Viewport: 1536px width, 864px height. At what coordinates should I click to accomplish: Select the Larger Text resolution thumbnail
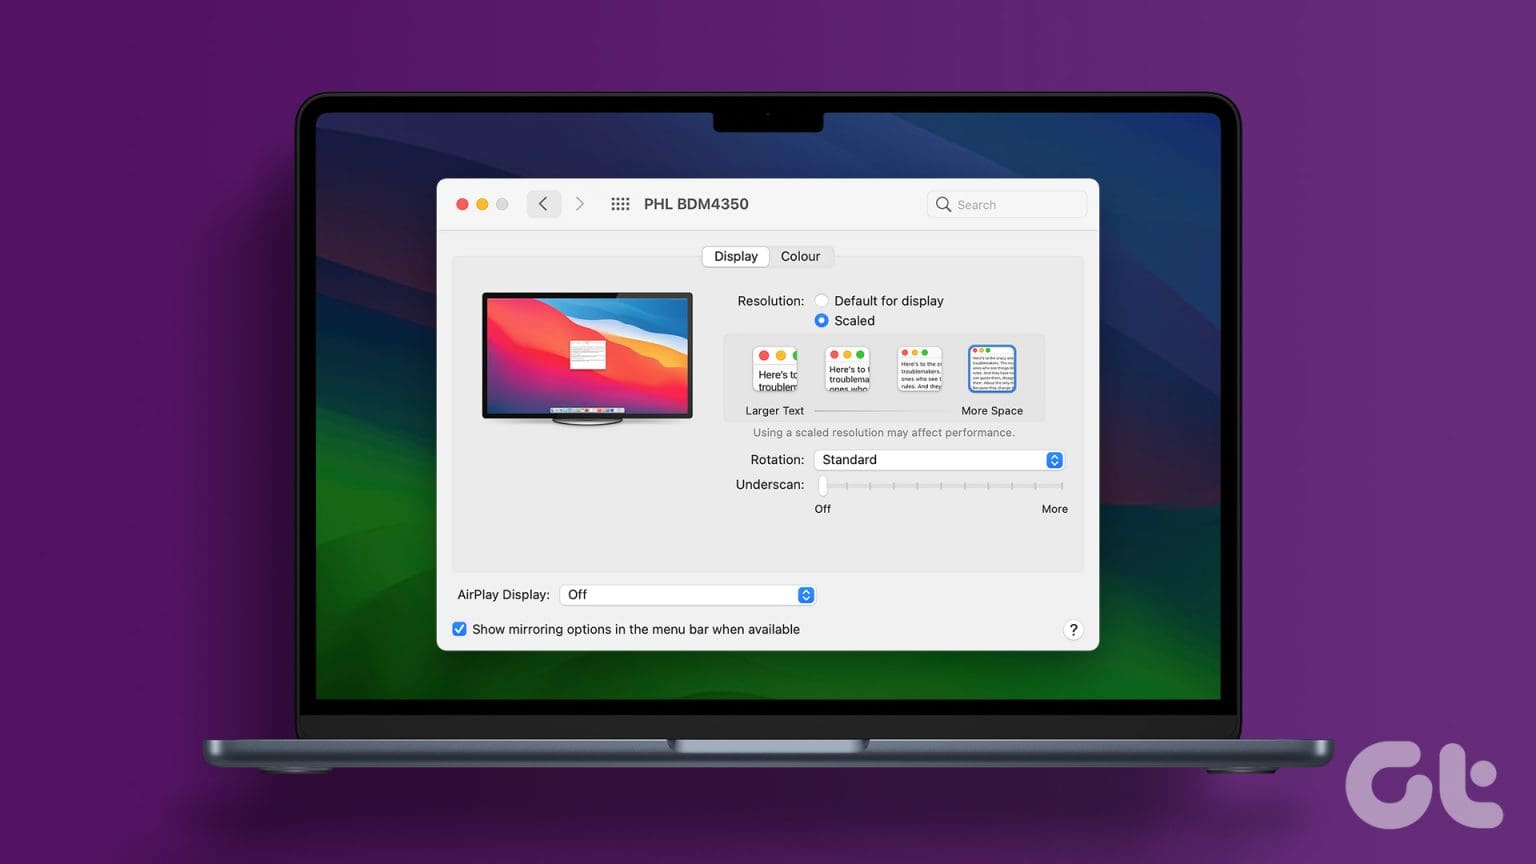[775, 368]
